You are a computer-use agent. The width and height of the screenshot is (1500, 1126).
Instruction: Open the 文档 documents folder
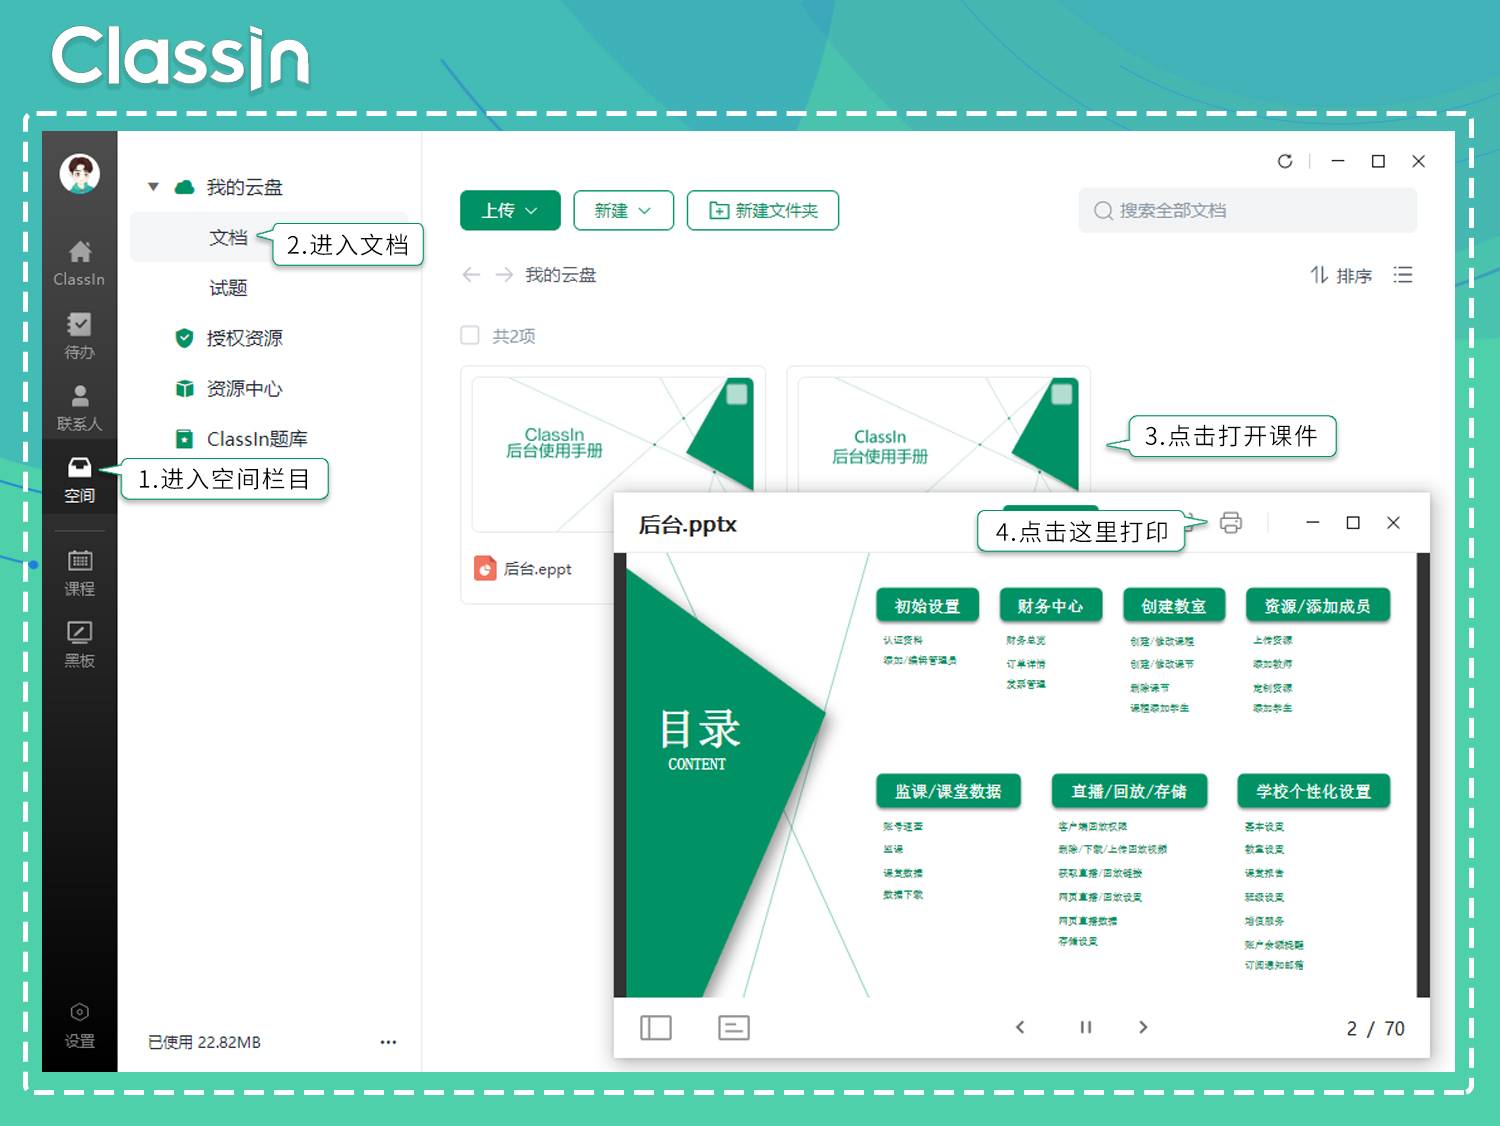click(x=228, y=237)
